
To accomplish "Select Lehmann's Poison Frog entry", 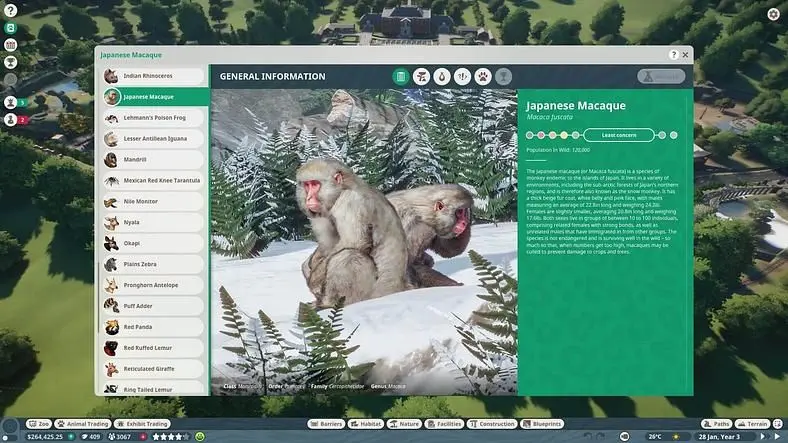I will 154,118.
